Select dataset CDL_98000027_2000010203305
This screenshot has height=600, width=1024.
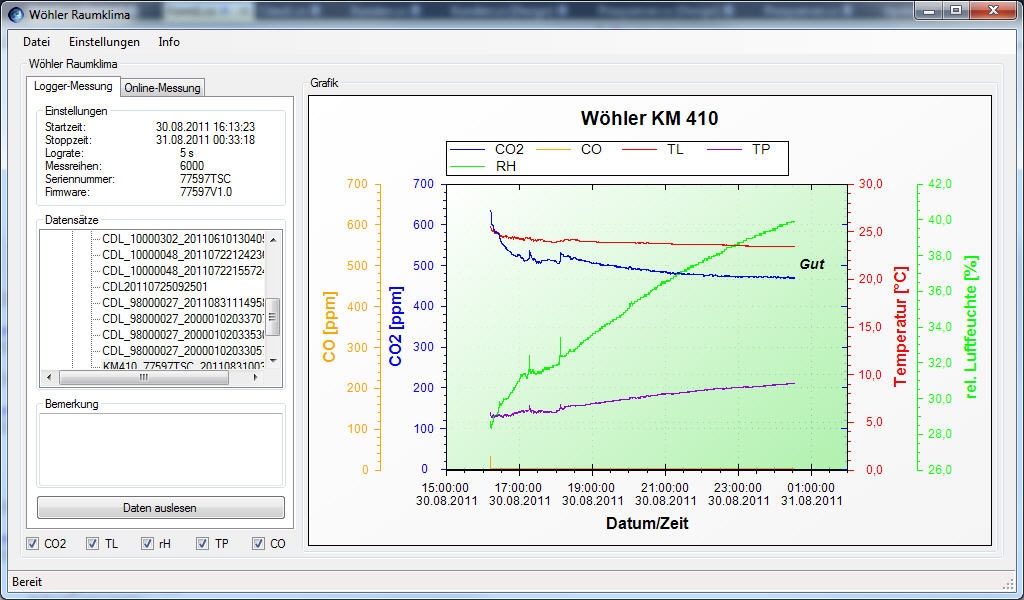183,351
